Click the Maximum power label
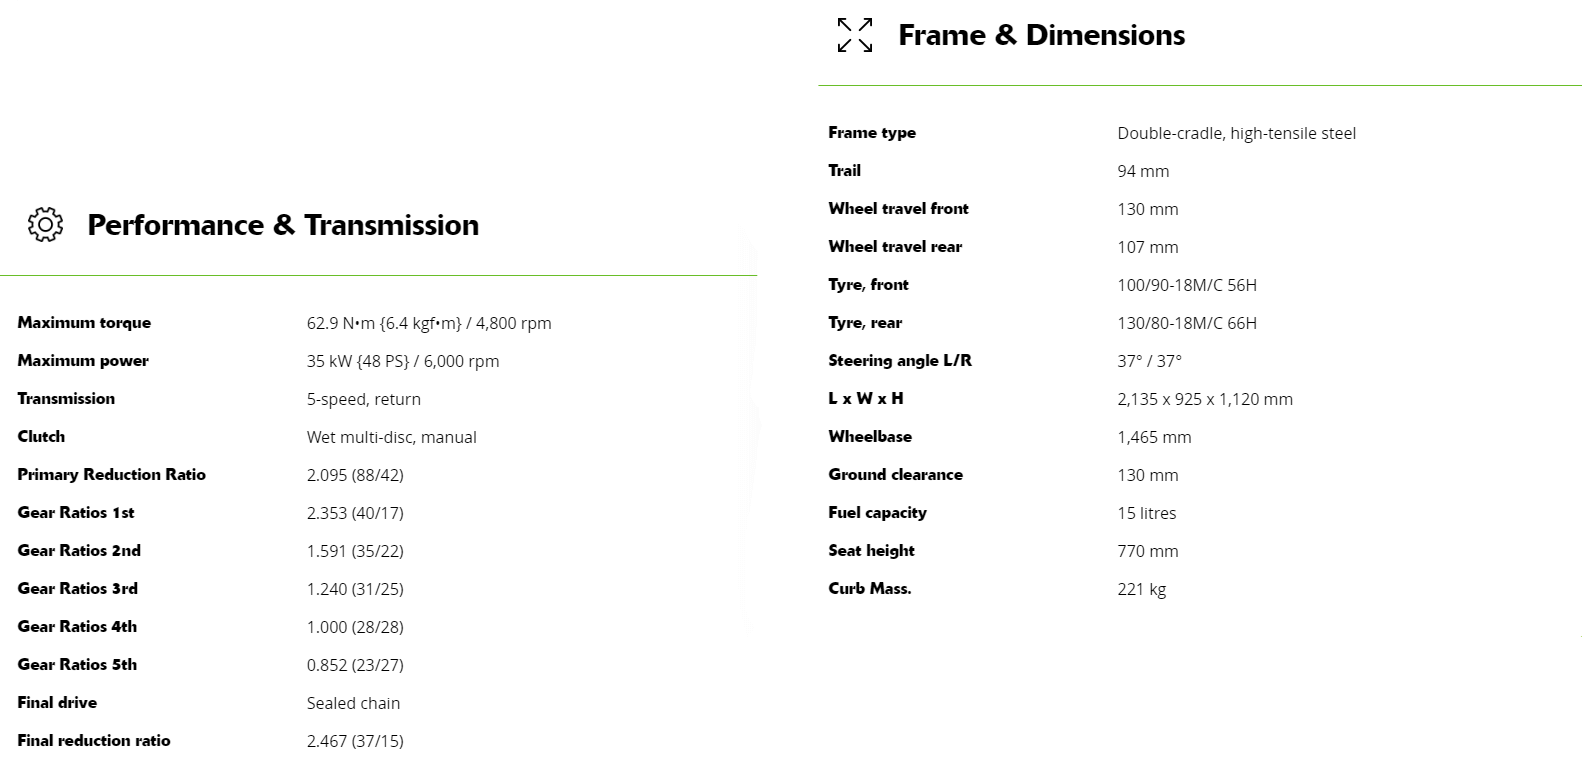 (83, 361)
